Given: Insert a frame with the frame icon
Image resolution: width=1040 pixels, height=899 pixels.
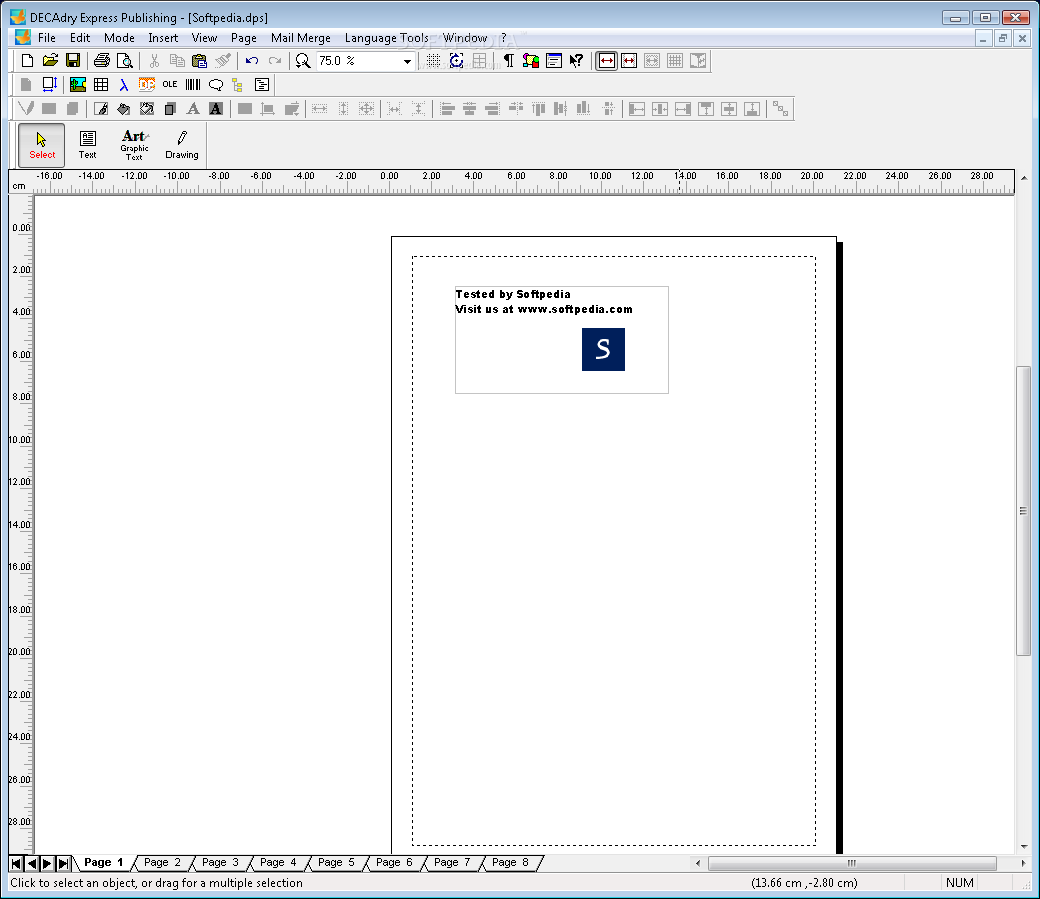Looking at the screenshot, I should coord(50,85).
